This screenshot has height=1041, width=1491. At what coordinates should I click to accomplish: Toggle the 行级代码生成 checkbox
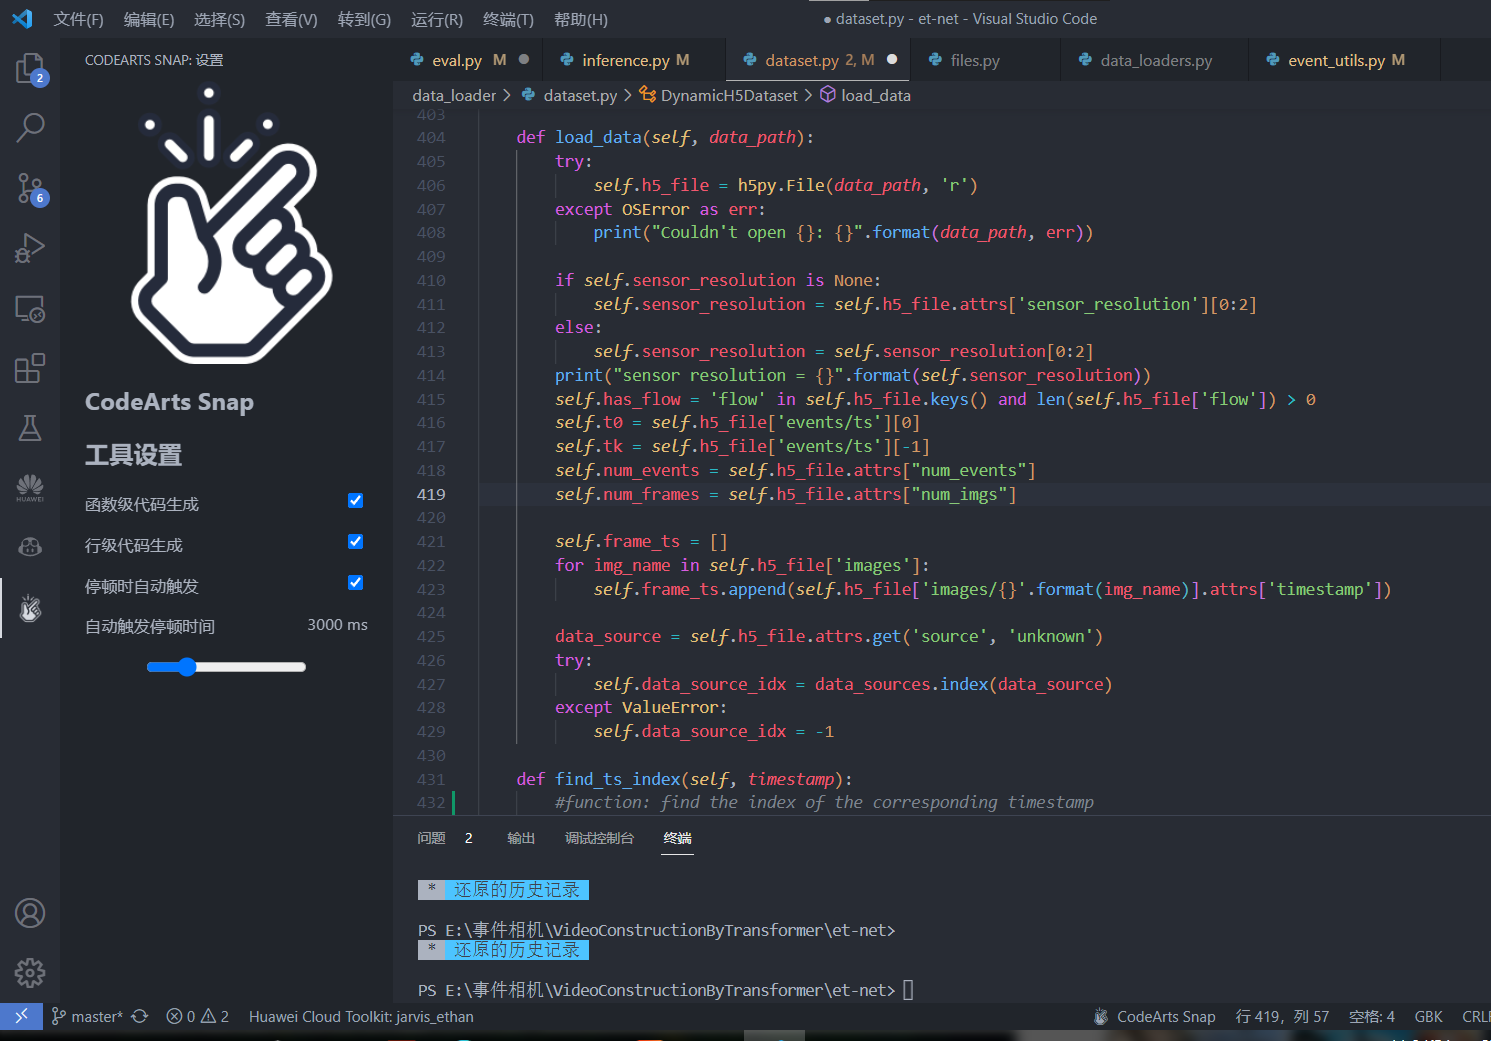(355, 542)
